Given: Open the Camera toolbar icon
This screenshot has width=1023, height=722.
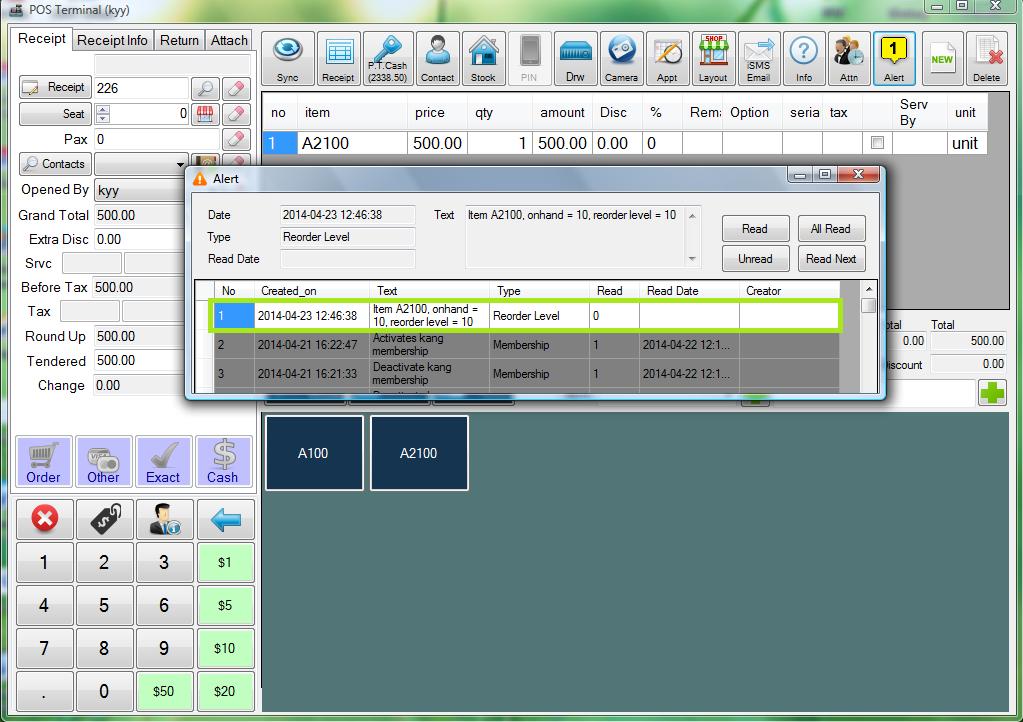Looking at the screenshot, I should pos(621,58).
